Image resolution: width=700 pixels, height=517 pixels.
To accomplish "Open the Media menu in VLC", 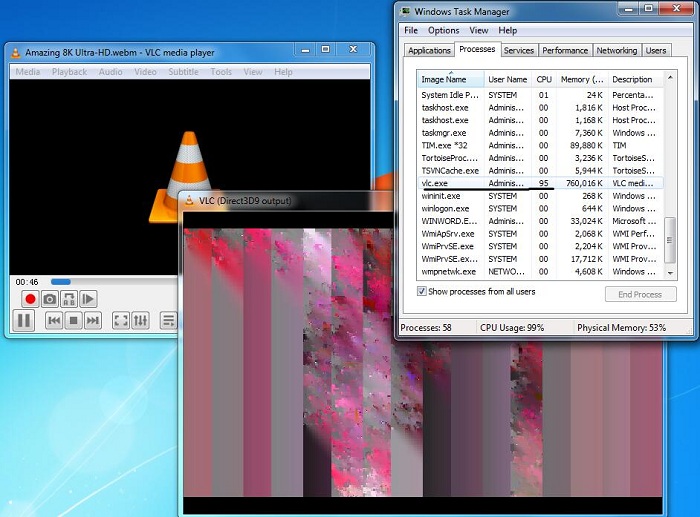I will [28, 72].
